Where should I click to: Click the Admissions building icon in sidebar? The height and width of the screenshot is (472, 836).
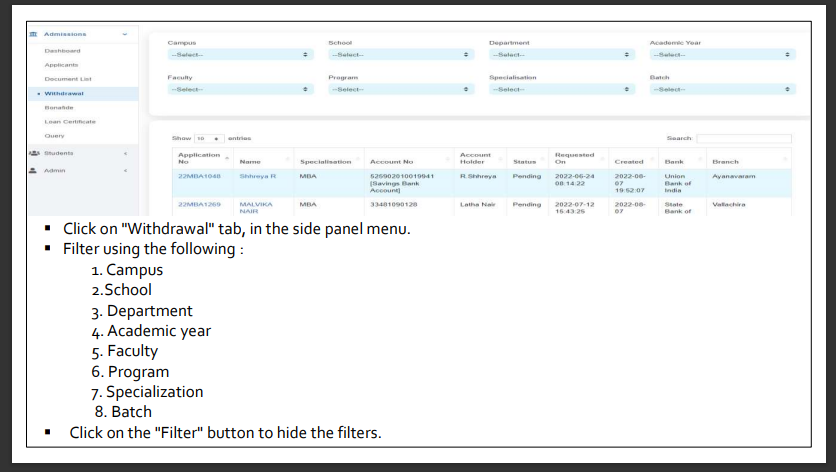click(33, 35)
